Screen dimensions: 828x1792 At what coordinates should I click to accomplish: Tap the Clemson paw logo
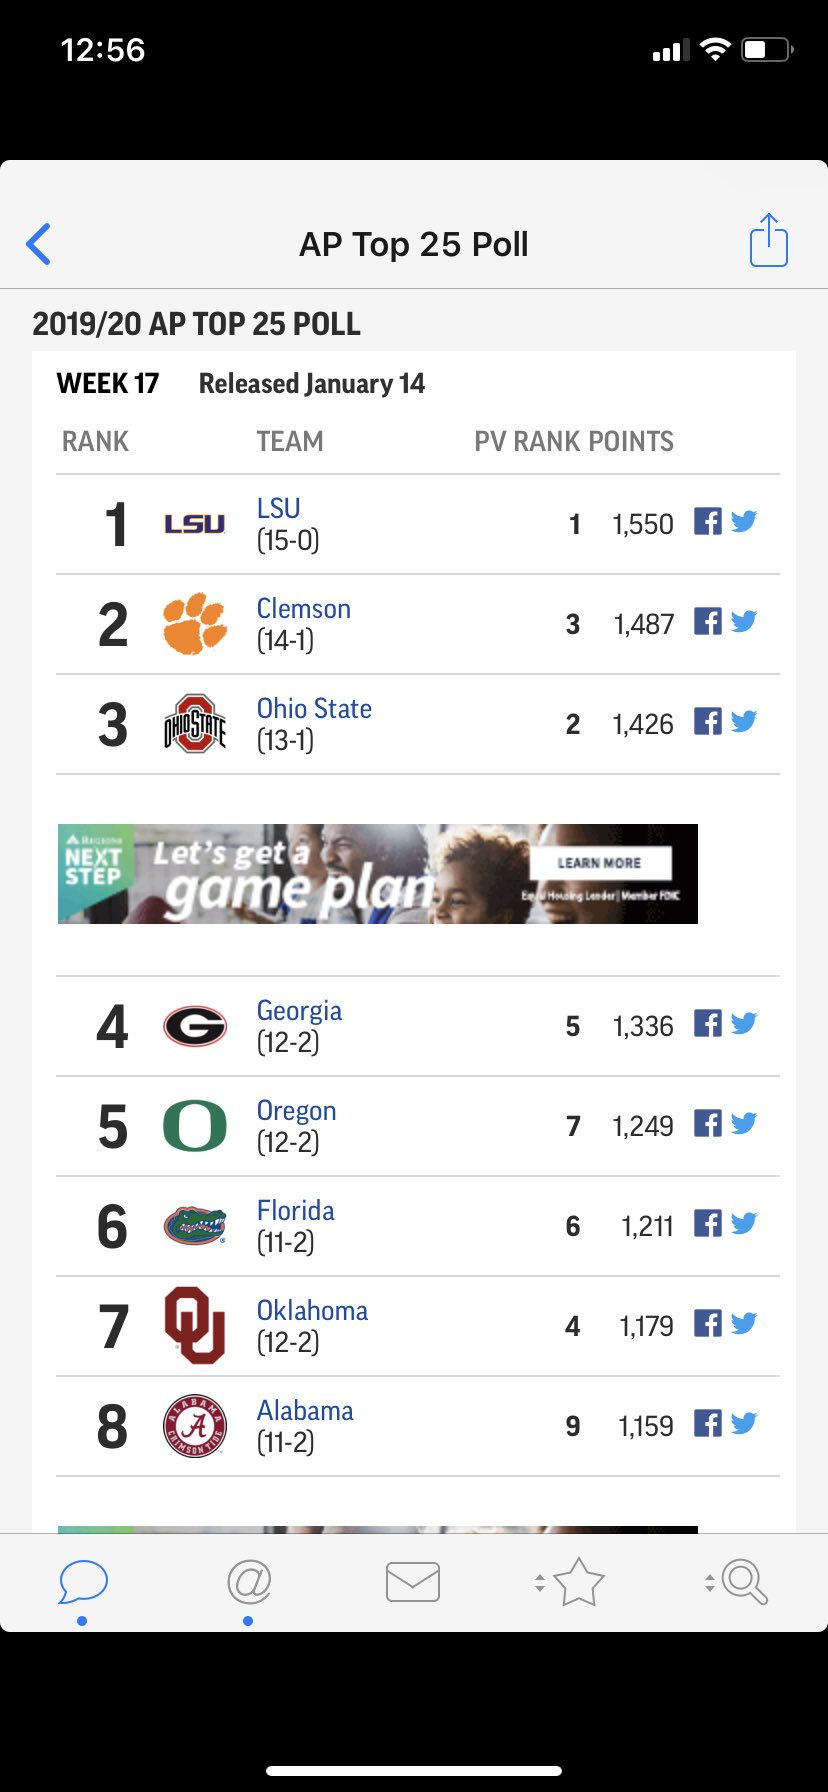pyautogui.click(x=195, y=624)
